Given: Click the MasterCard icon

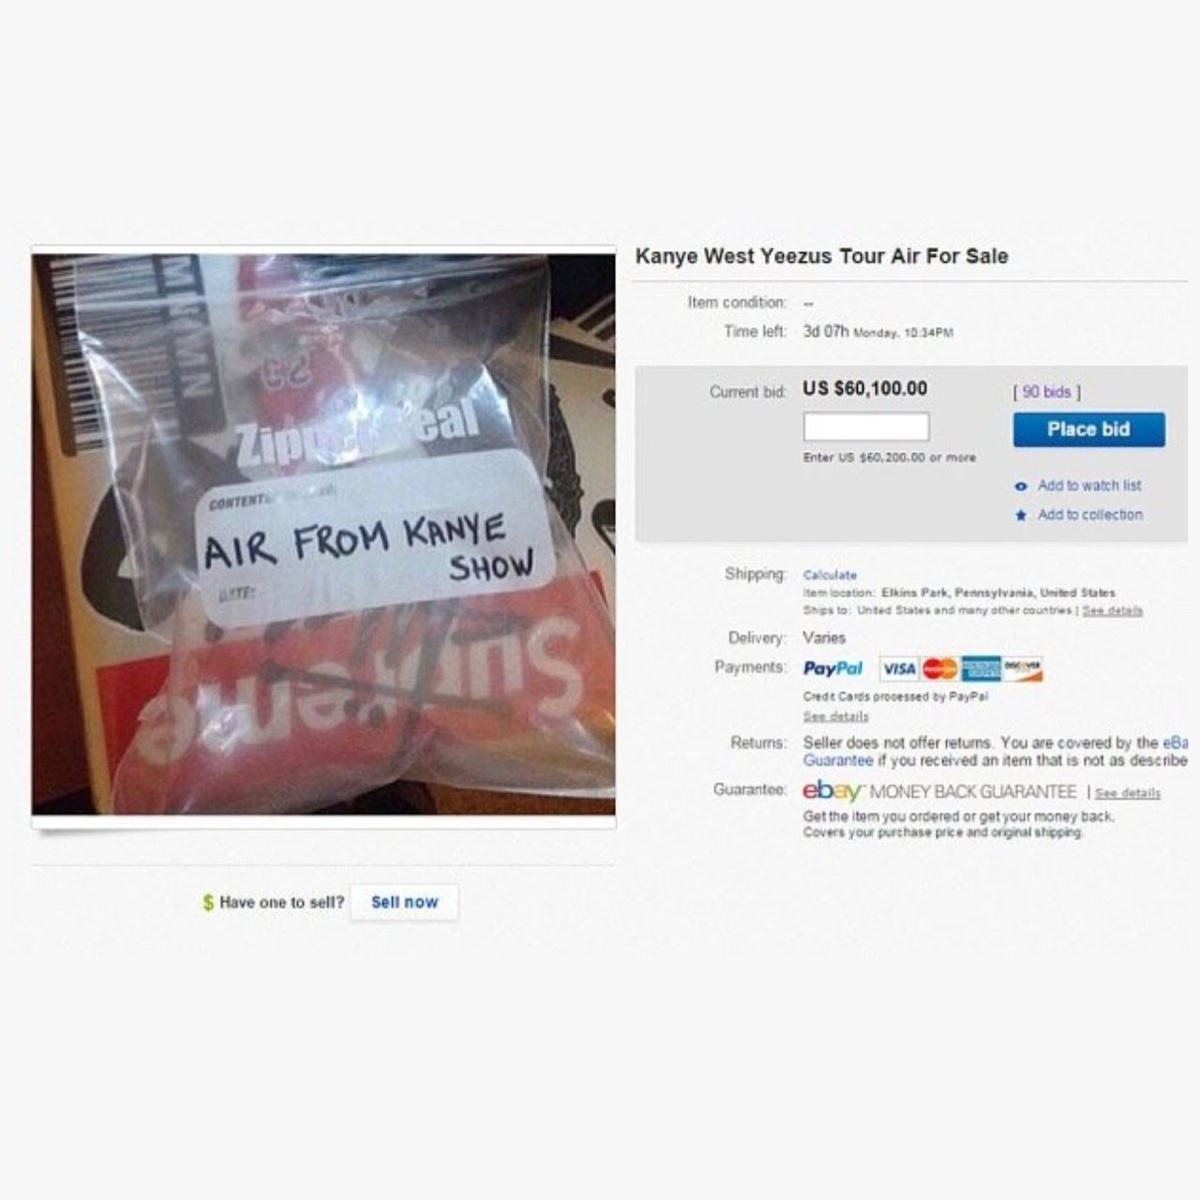Looking at the screenshot, I should [x=940, y=669].
